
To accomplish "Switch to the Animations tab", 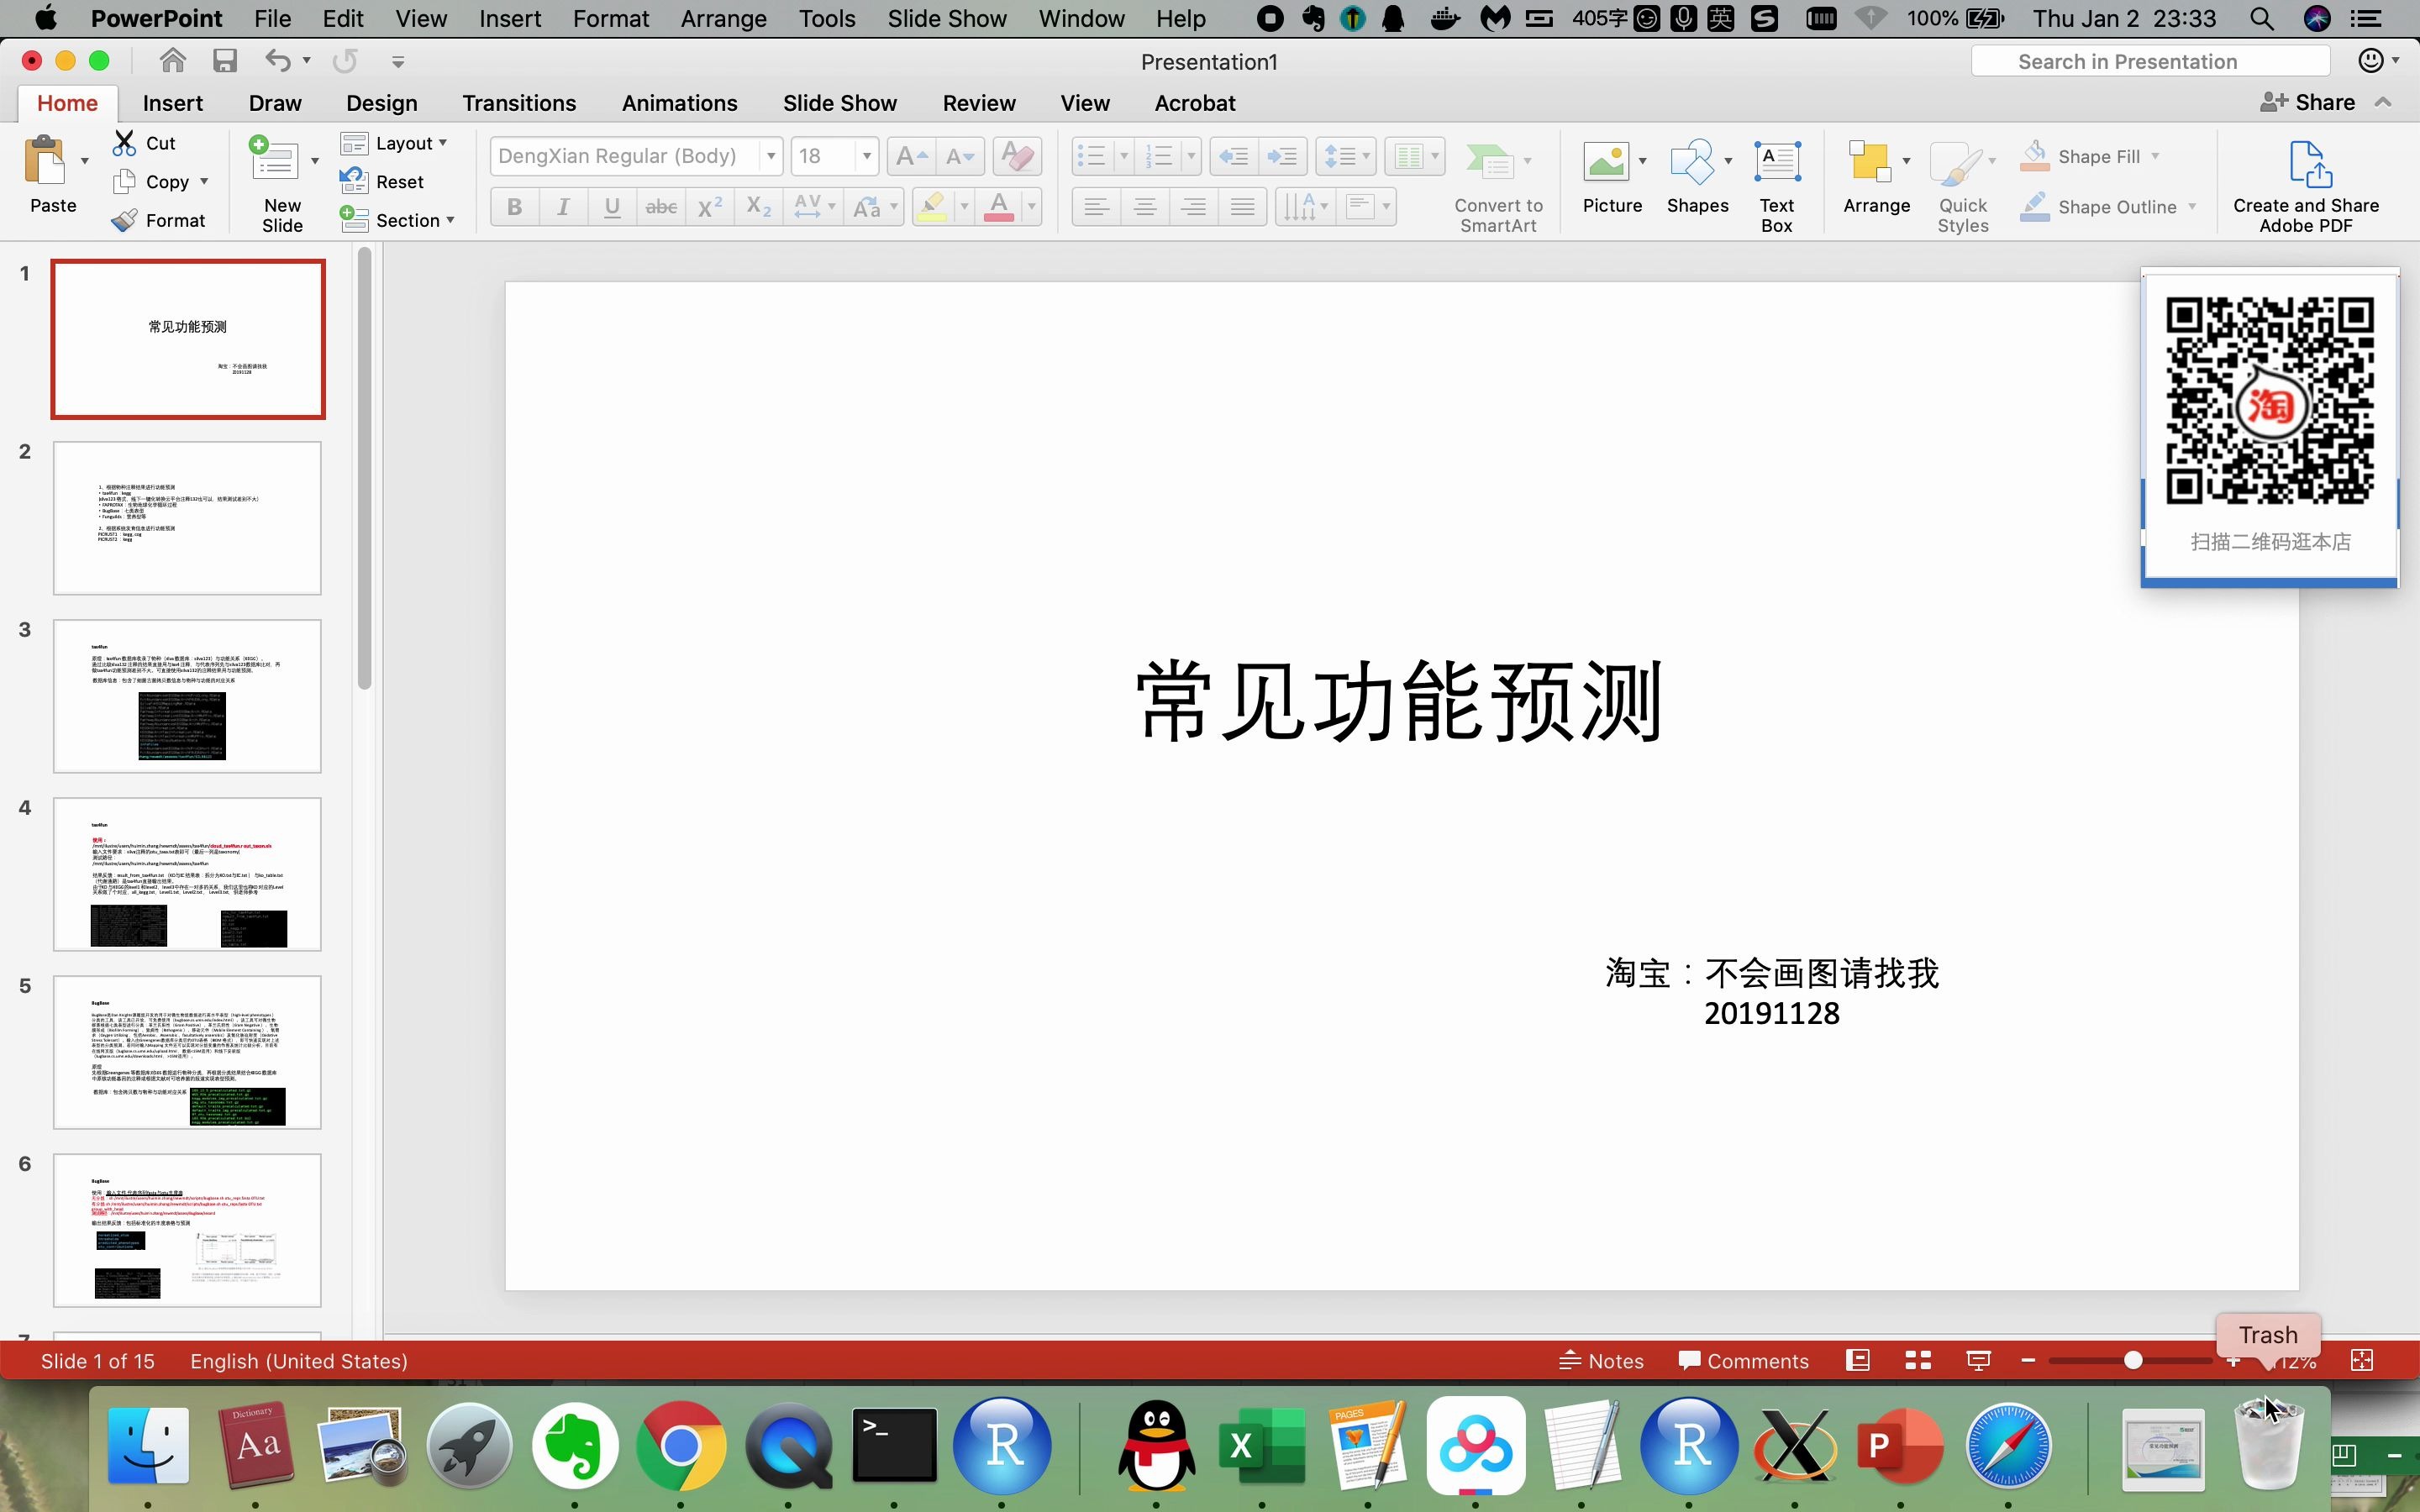I will click(679, 103).
